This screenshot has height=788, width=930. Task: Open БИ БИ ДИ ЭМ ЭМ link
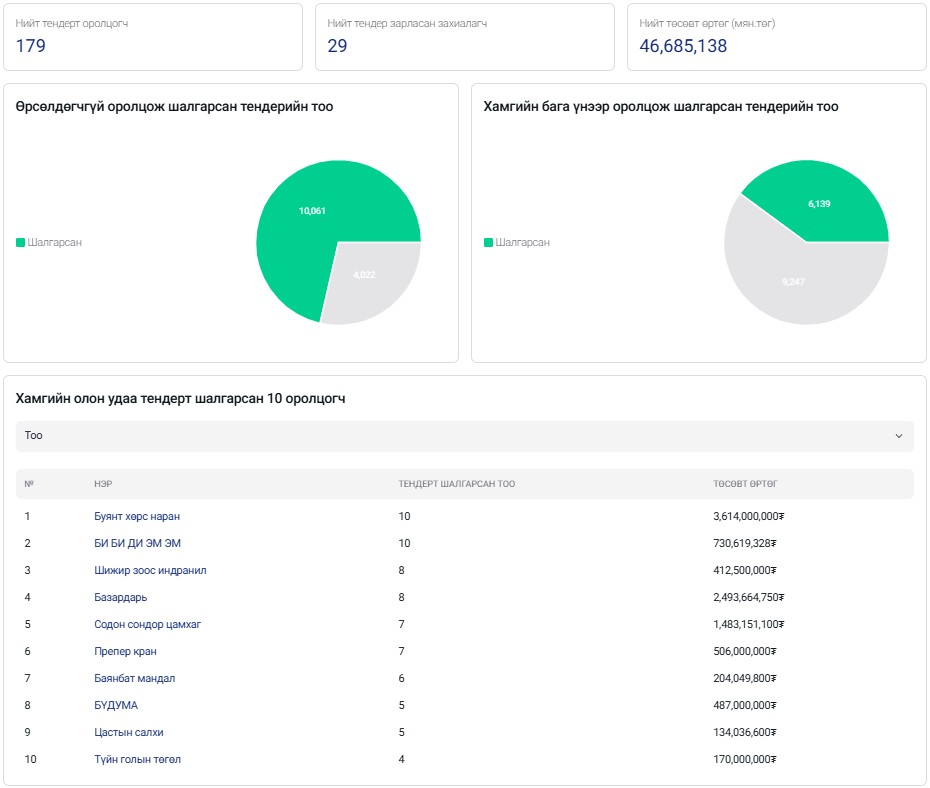[x=137, y=543]
